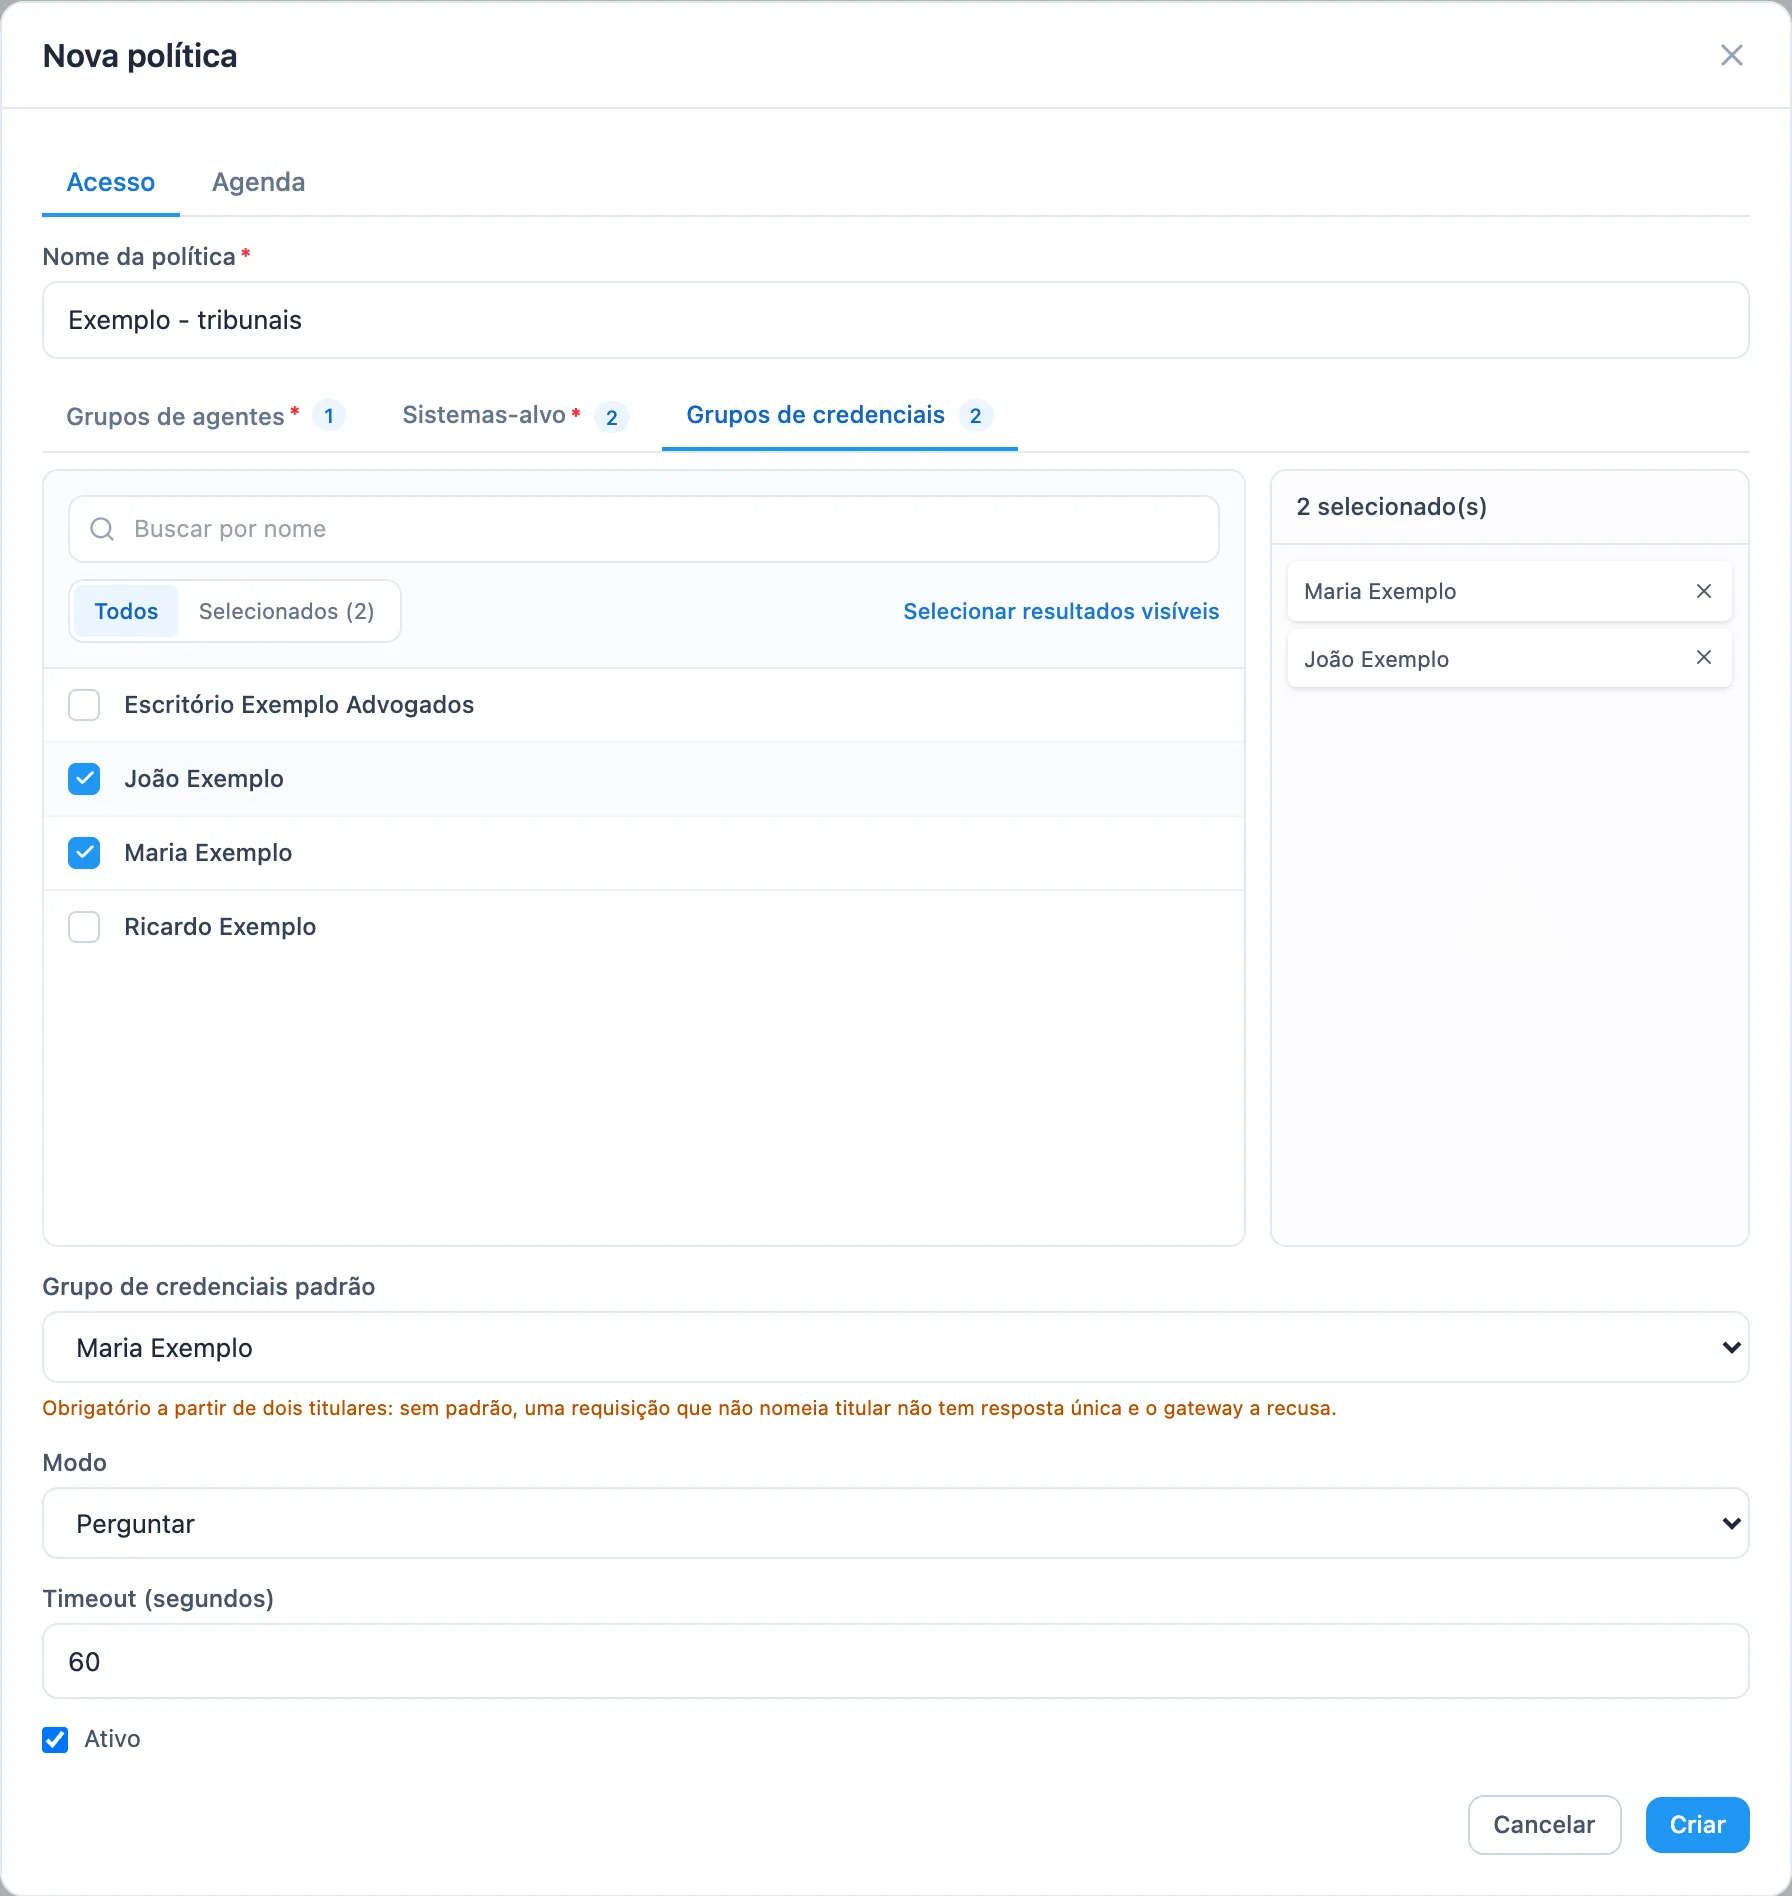Show Todos filter results

[x=126, y=611]
